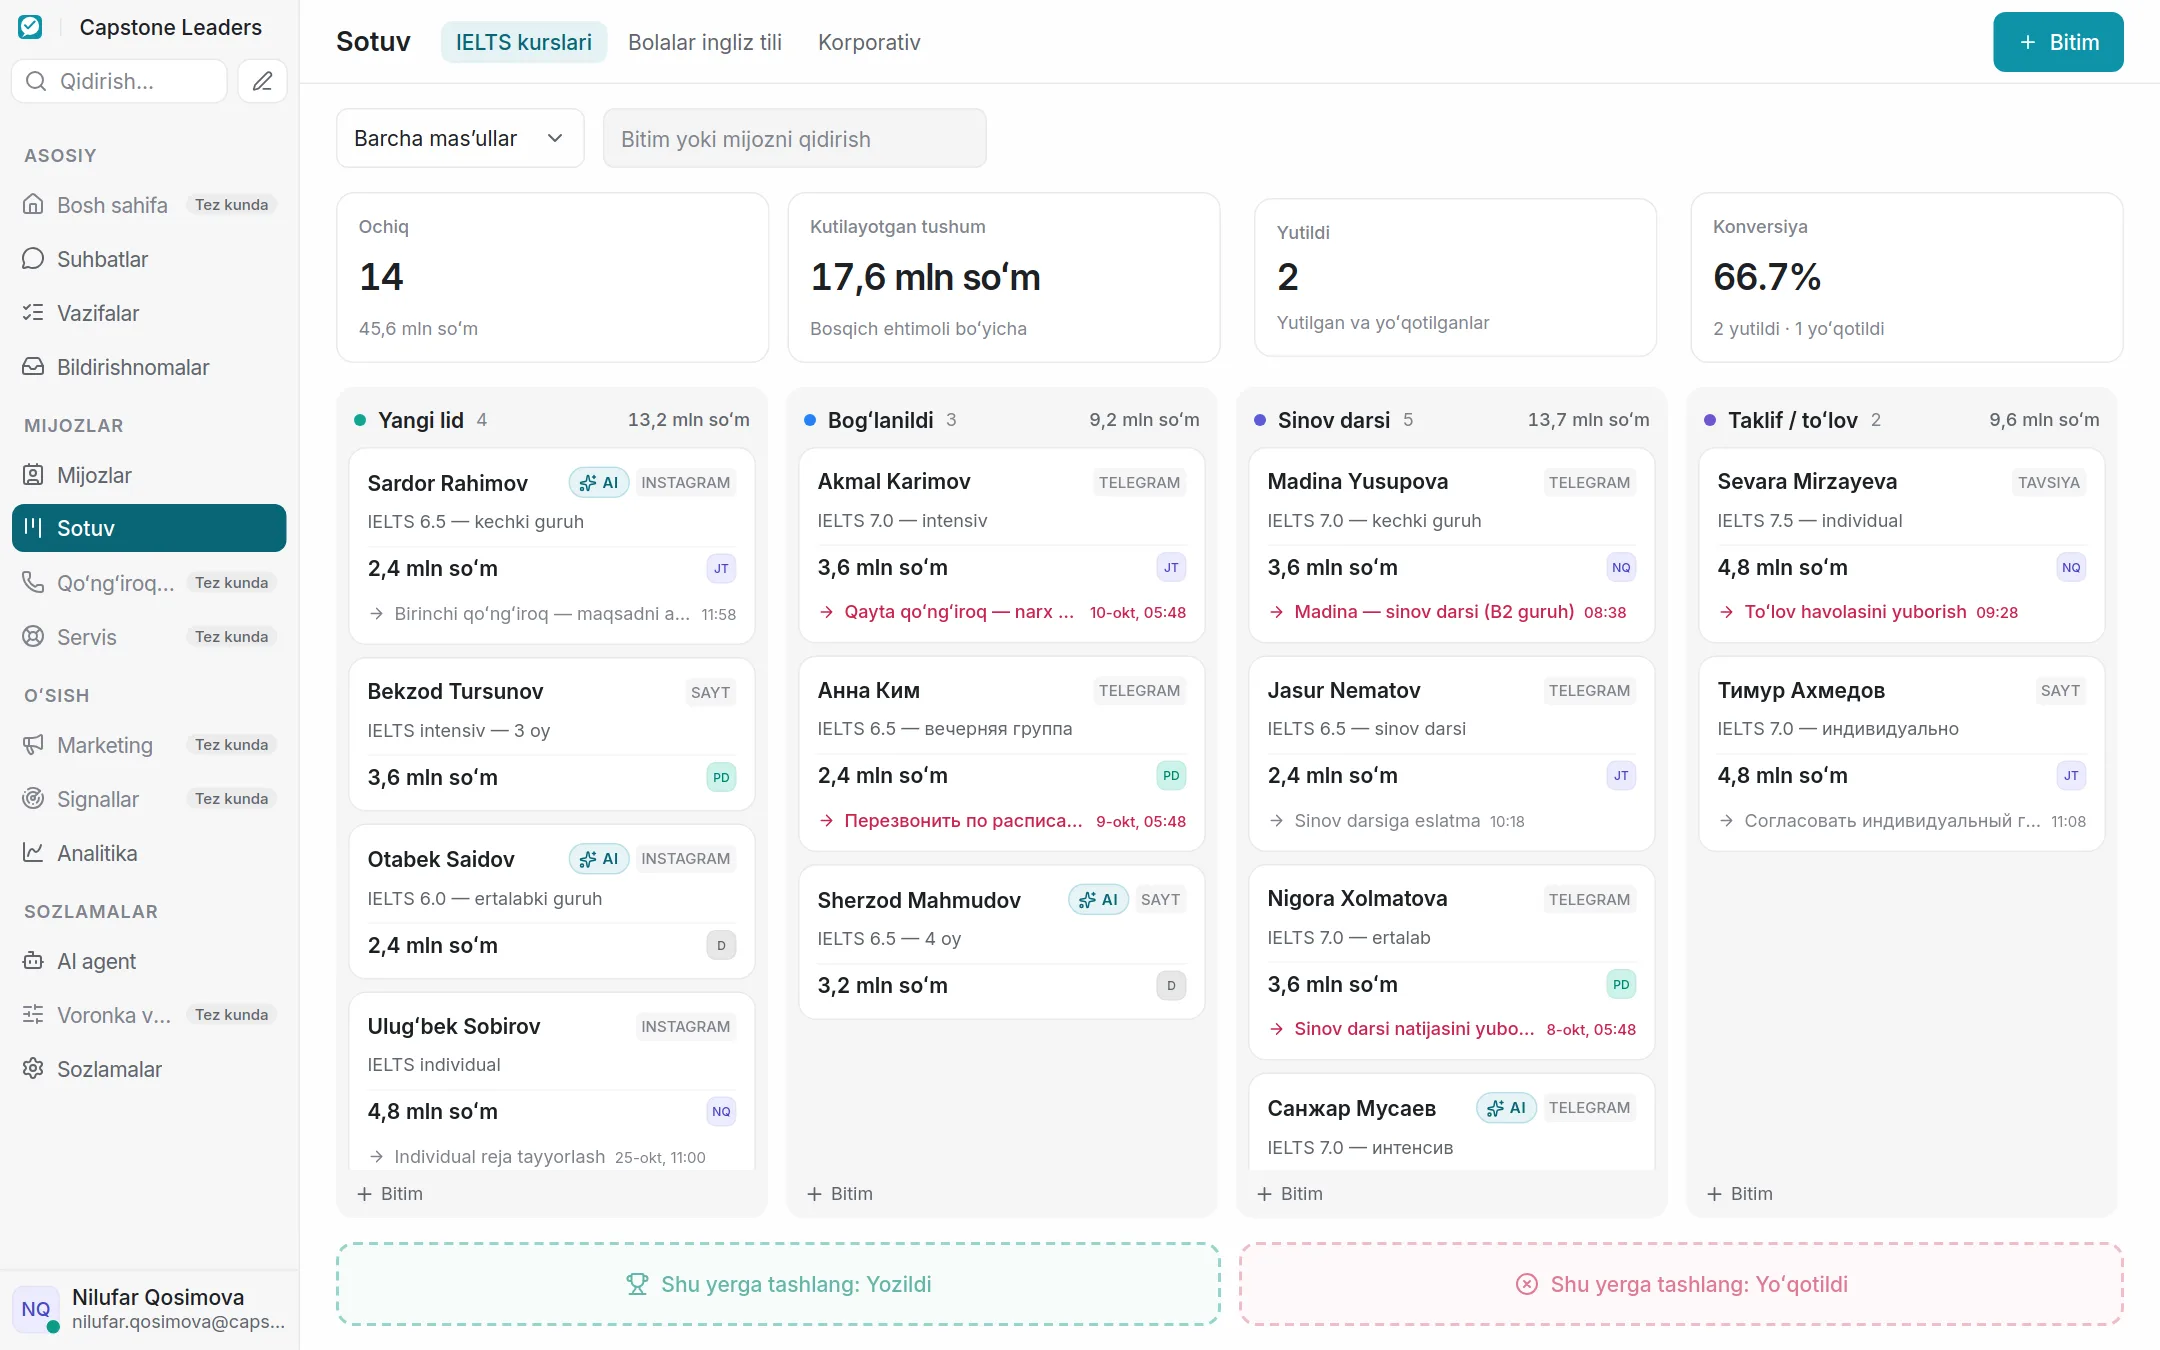2160x1350 pixels.
Task: Open Vazifalar tasks icon
Action: [x=33, y=313]
